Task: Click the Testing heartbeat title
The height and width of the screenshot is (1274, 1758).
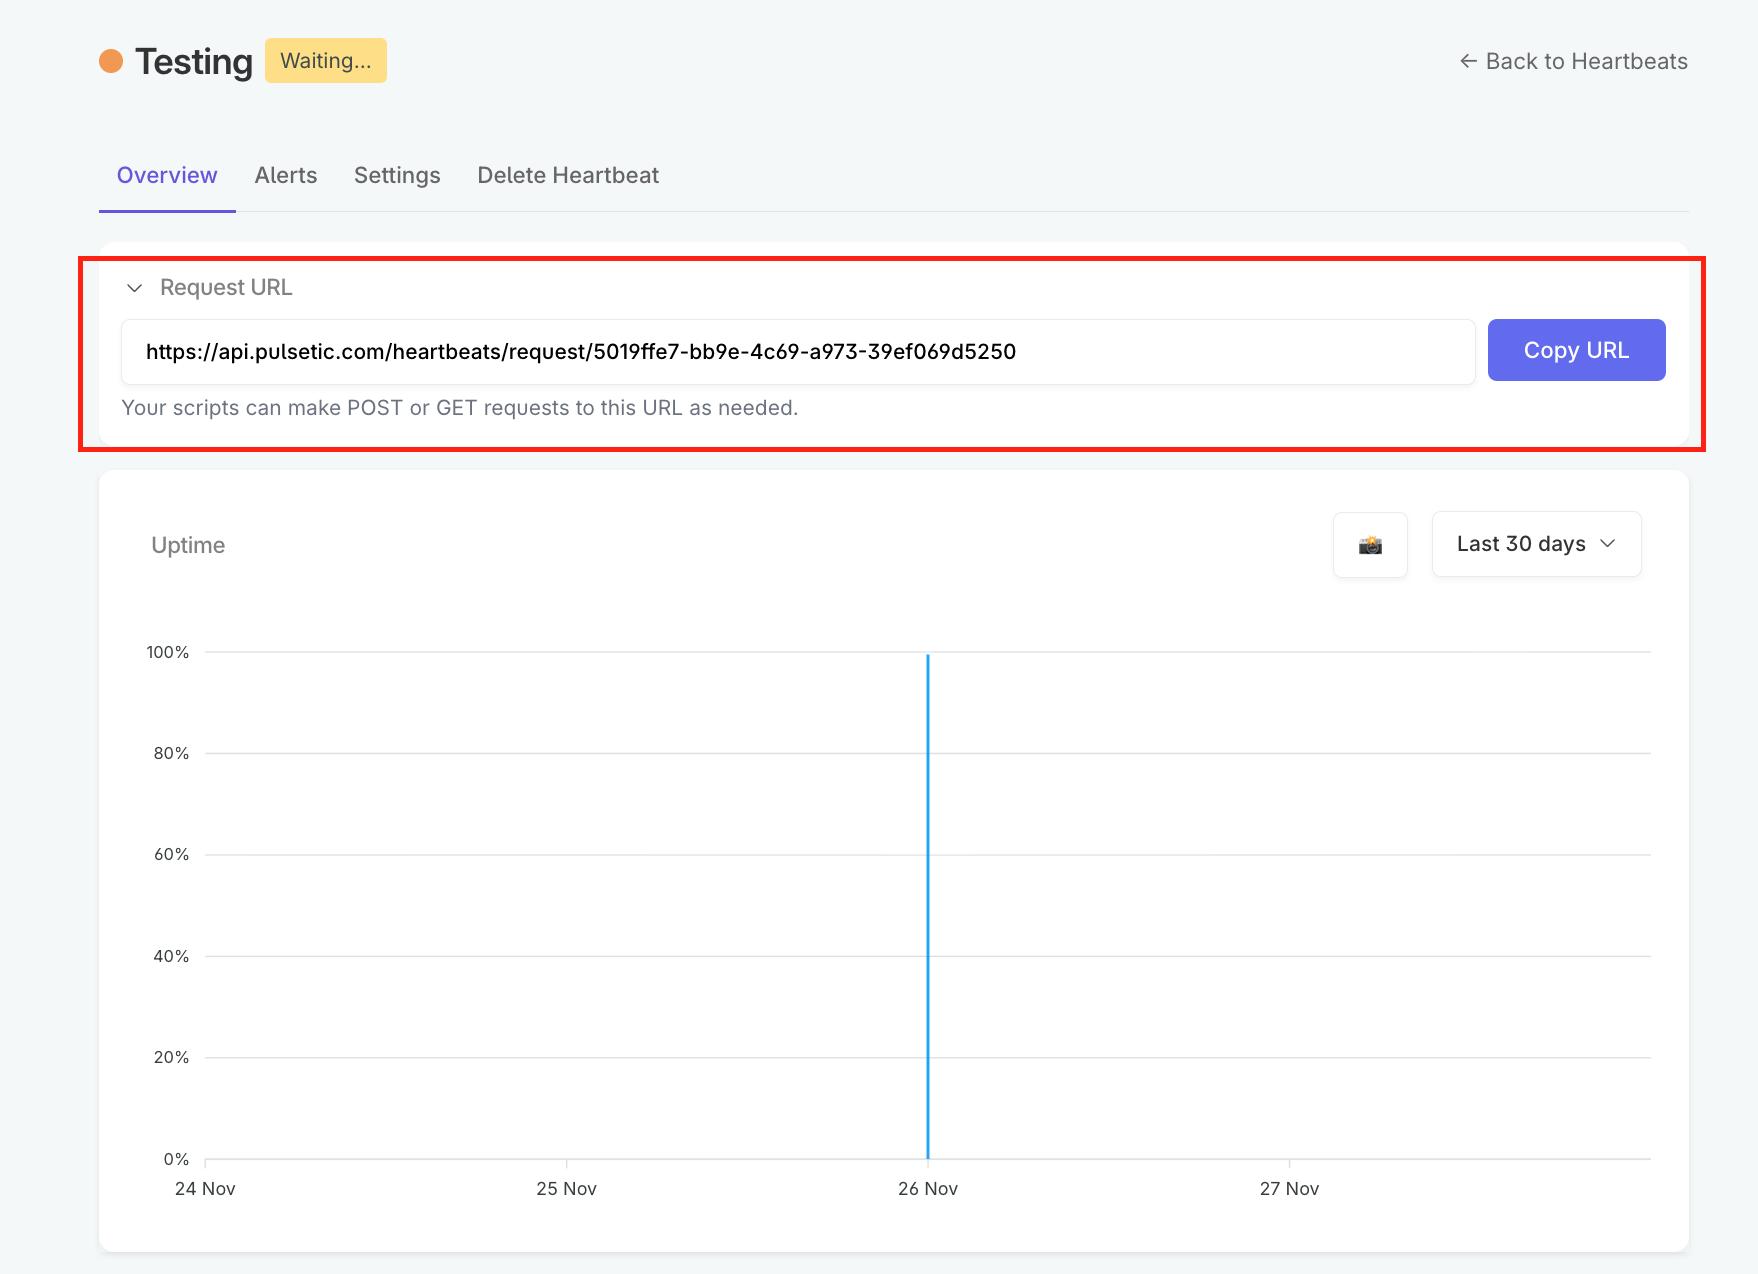Action: [194, 62]
